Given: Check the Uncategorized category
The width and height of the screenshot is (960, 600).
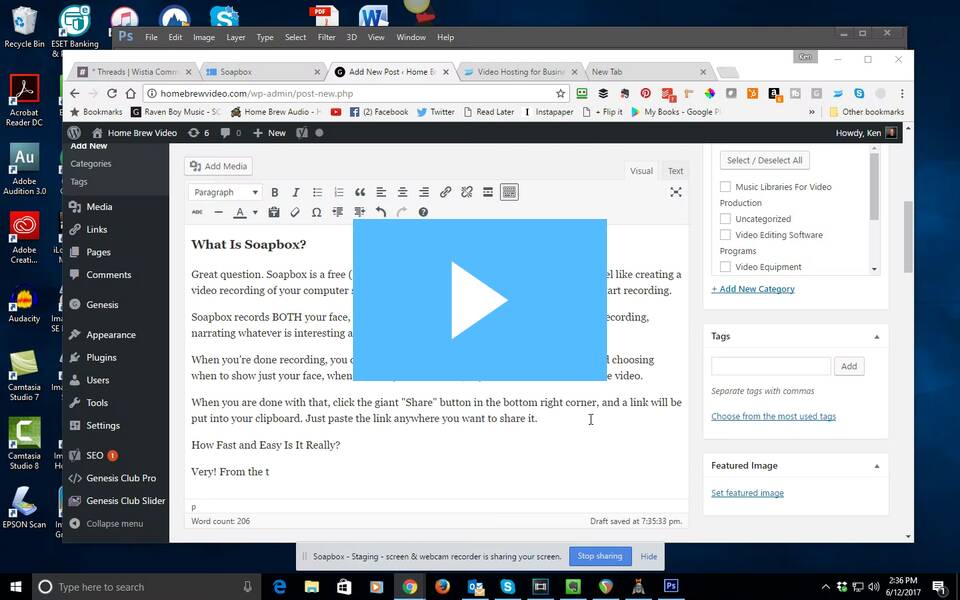Looking at the screenshot, I should [x=726, y=219].
